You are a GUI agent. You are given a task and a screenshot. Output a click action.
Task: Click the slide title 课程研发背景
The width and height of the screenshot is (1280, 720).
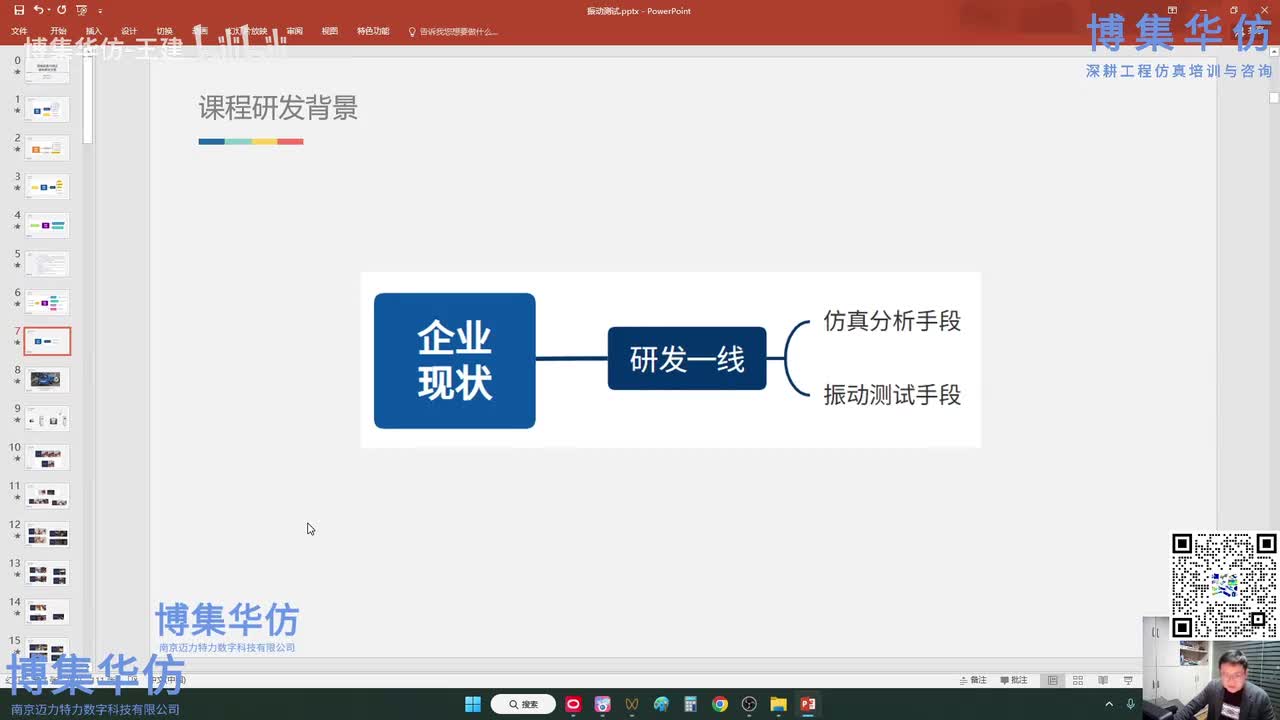tap(278, 108)
